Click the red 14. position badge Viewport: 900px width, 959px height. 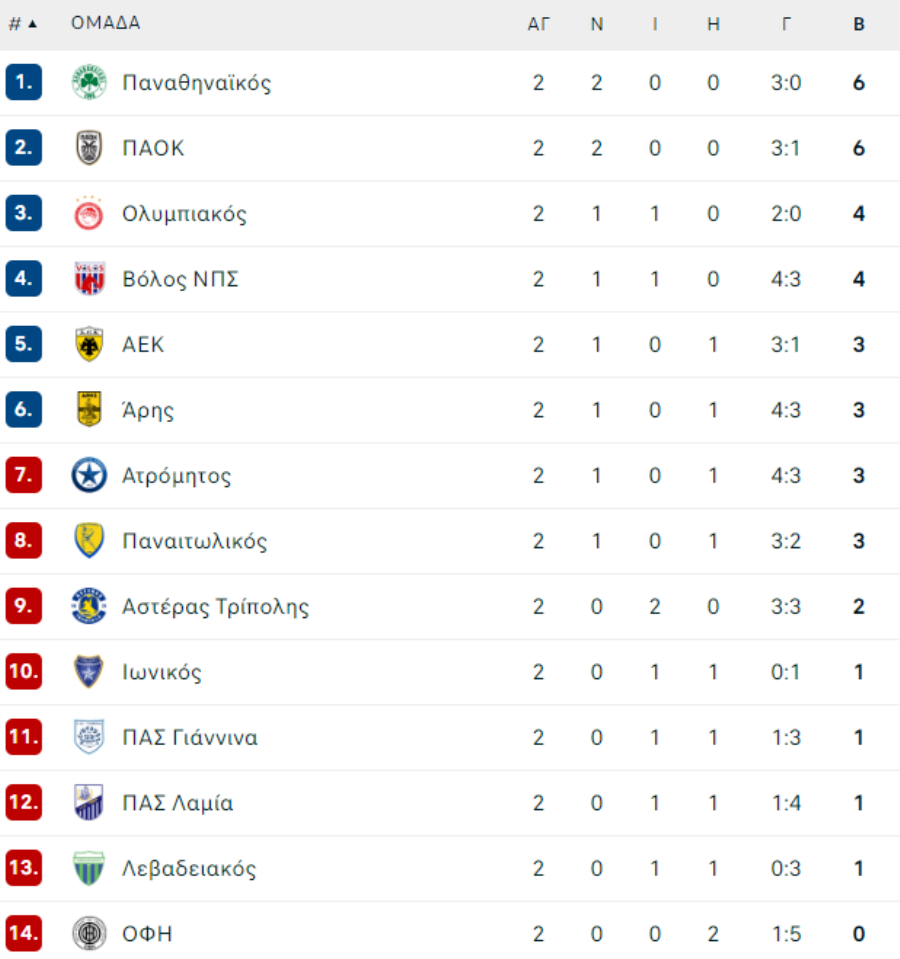coord(24,933)
